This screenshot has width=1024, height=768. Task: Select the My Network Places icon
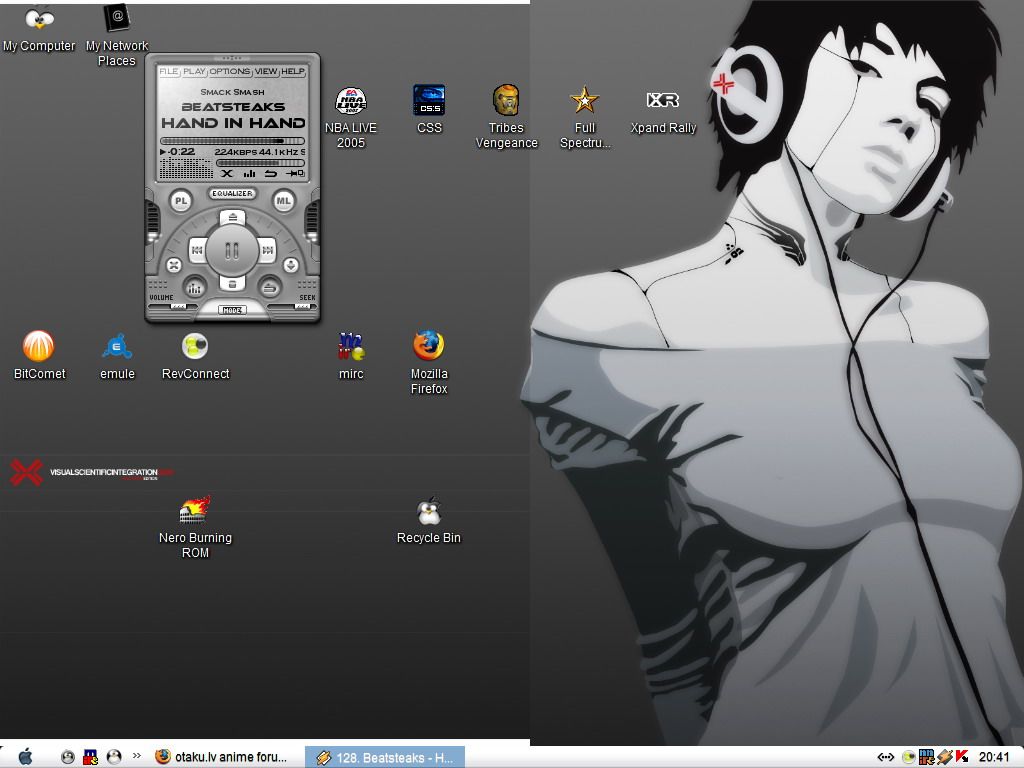117,36
